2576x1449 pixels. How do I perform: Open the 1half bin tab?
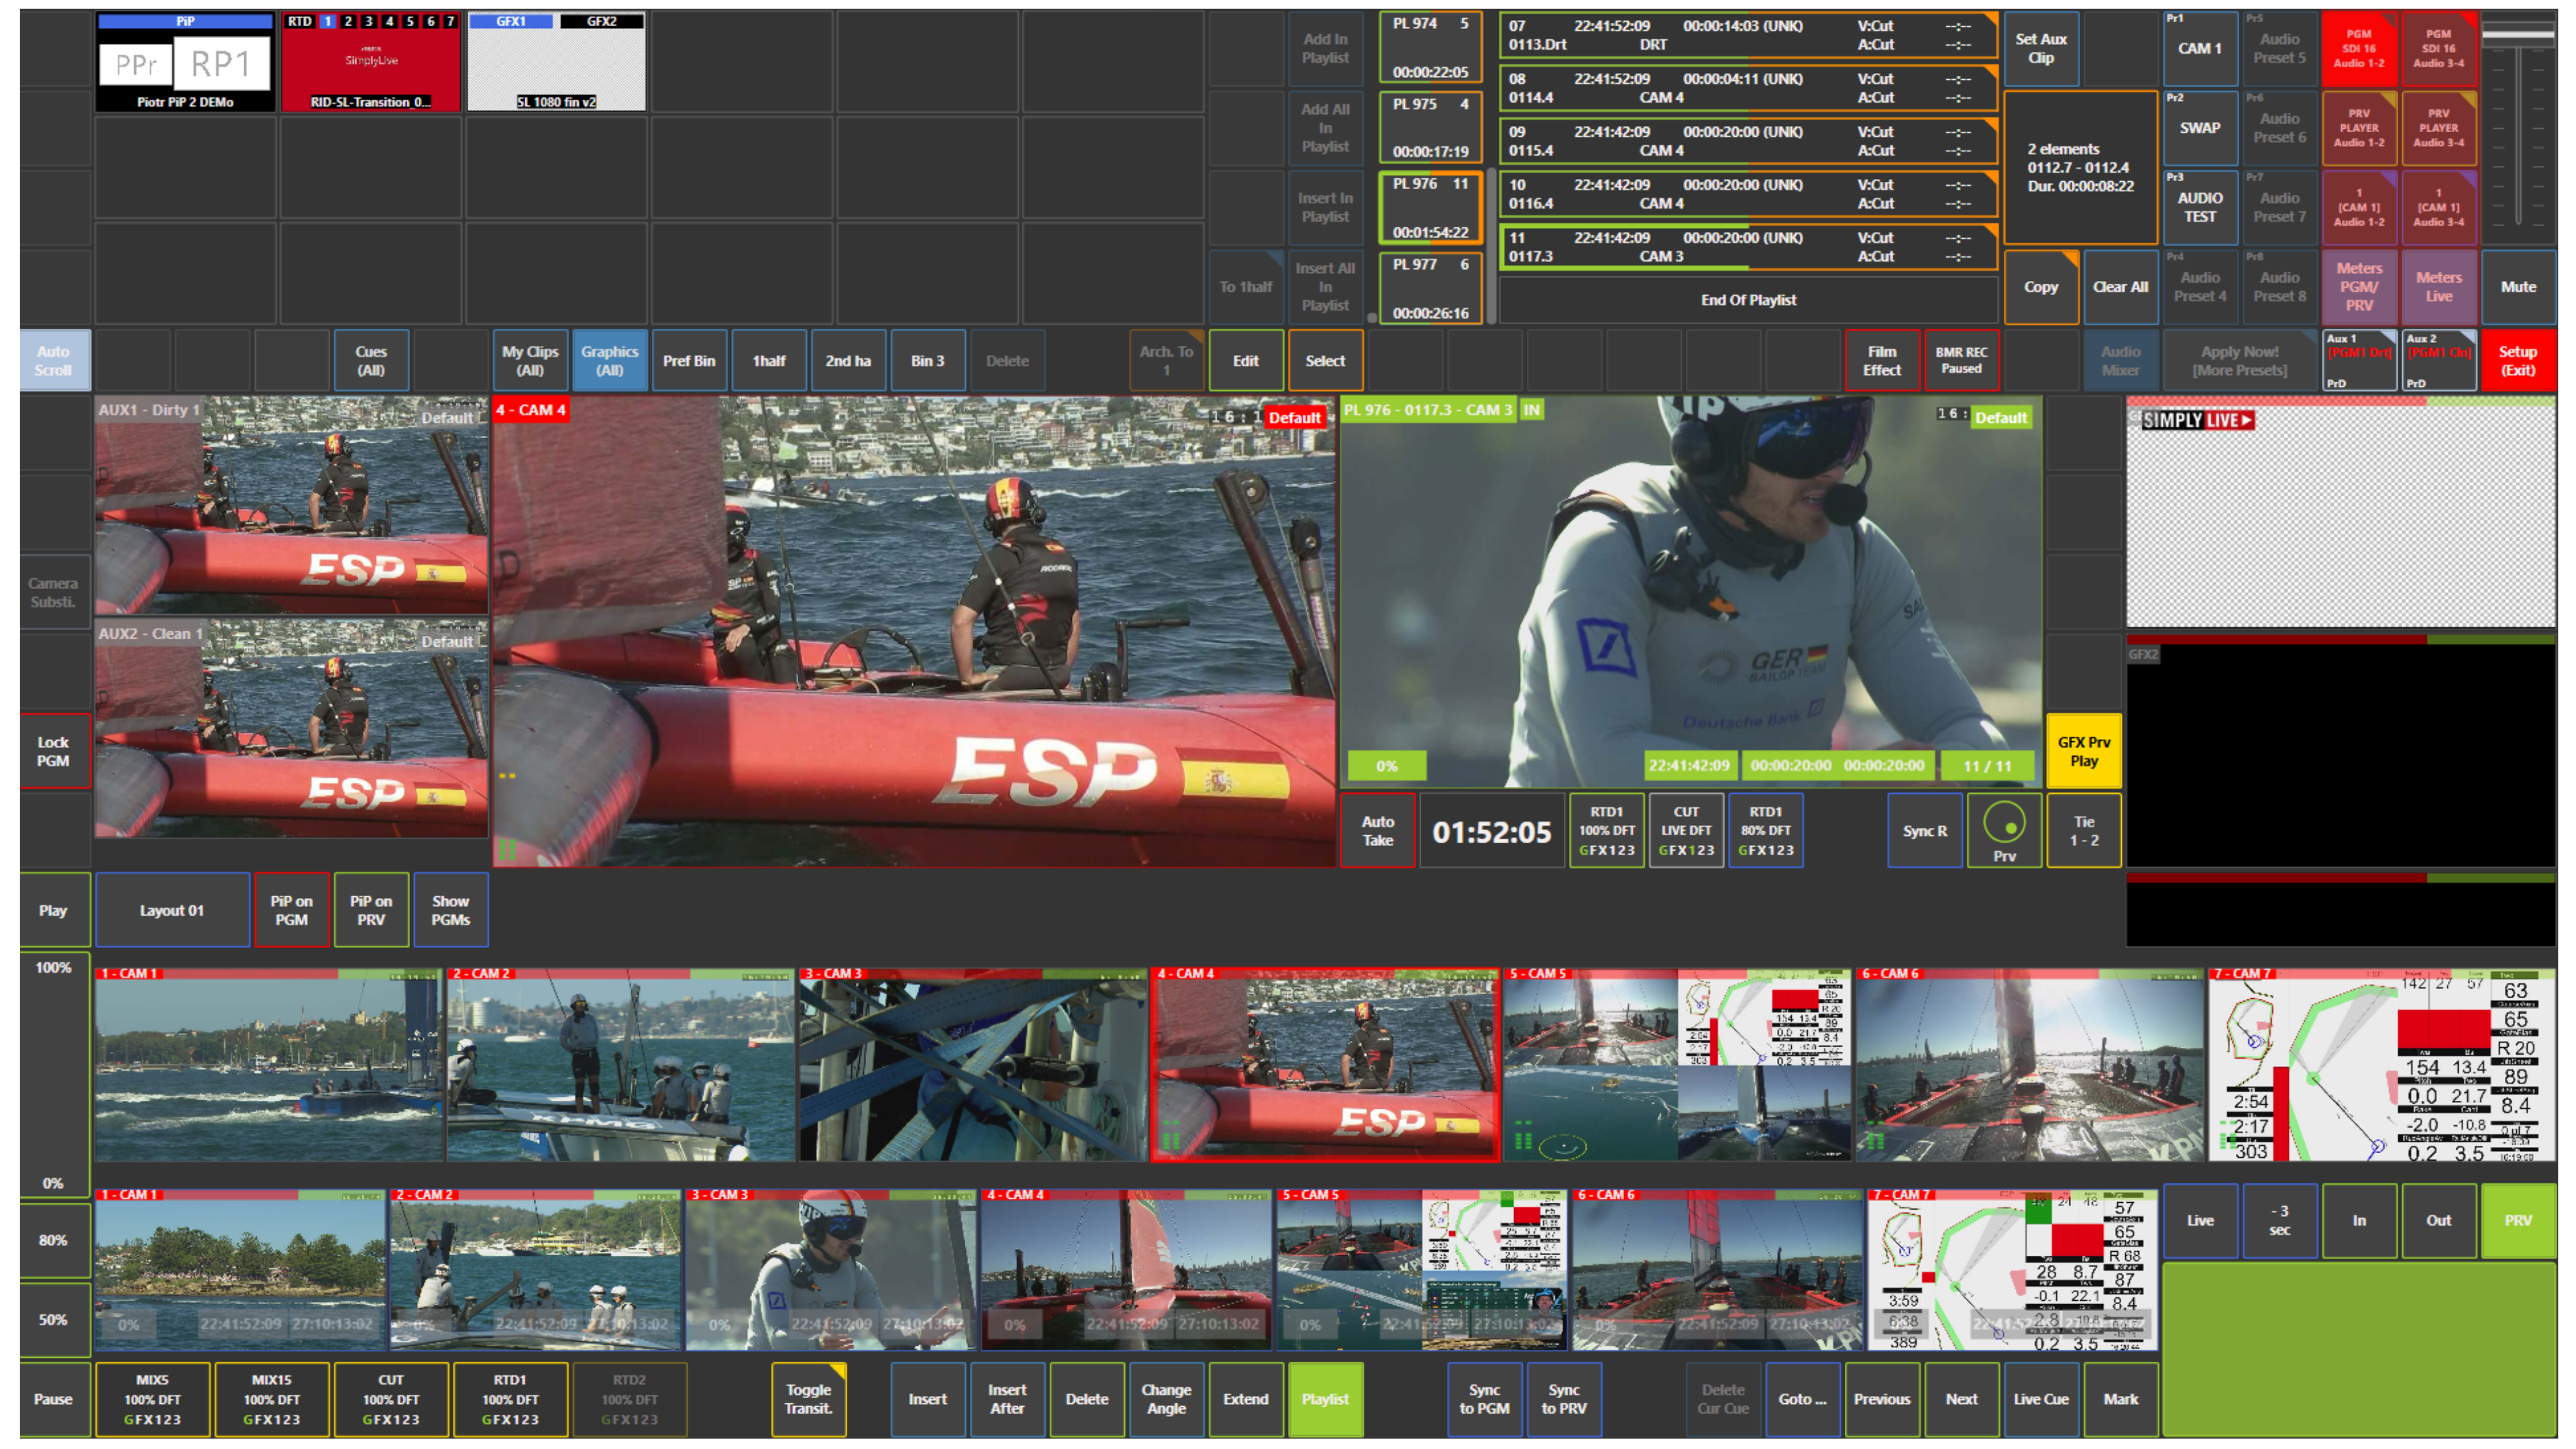769,360
